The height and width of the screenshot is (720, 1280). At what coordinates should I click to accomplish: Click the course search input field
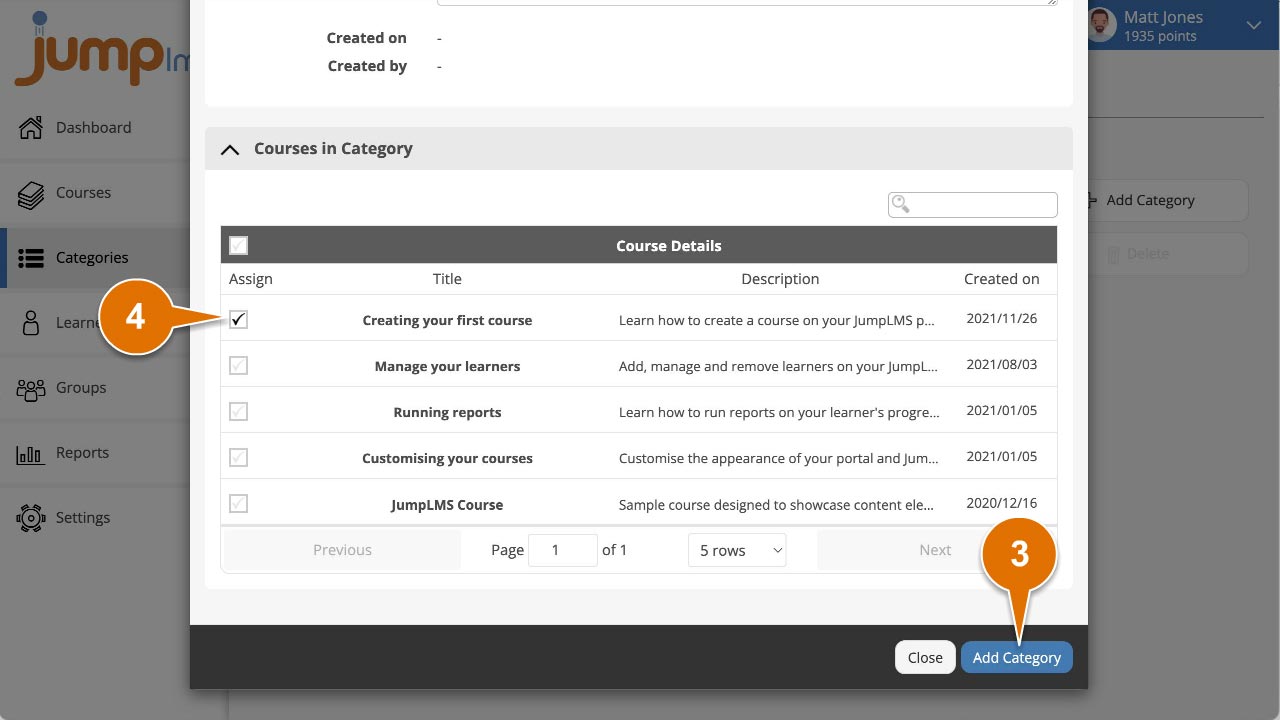coord(973,204)
